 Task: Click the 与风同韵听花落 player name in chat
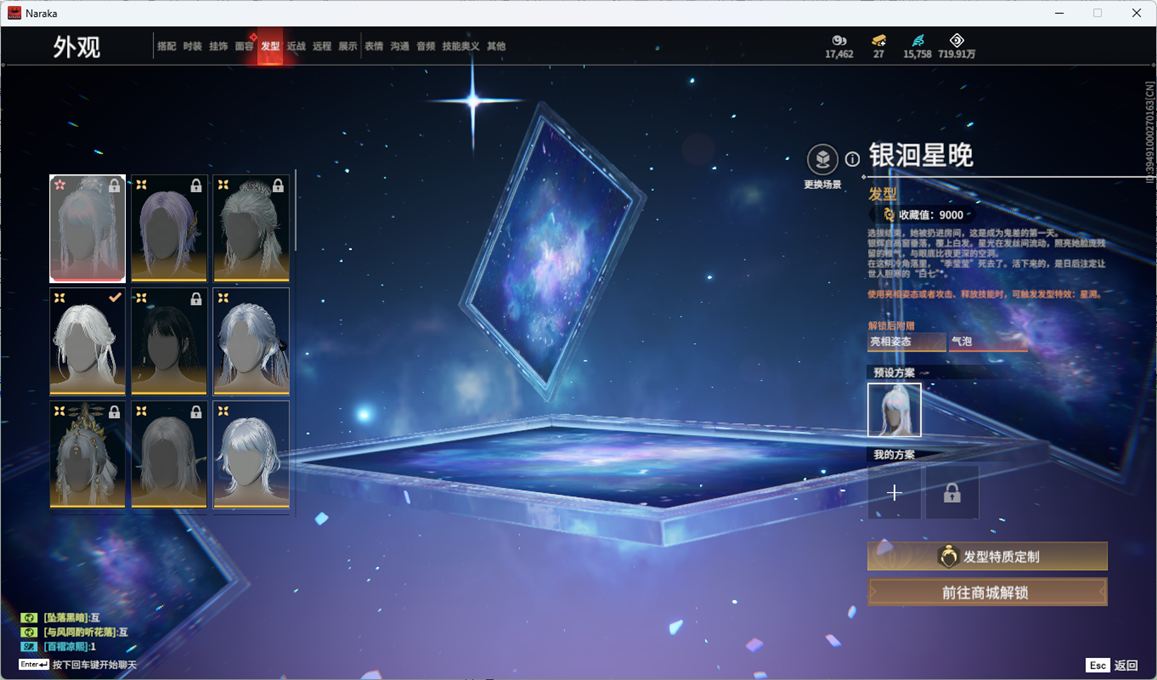coord(81,632)
